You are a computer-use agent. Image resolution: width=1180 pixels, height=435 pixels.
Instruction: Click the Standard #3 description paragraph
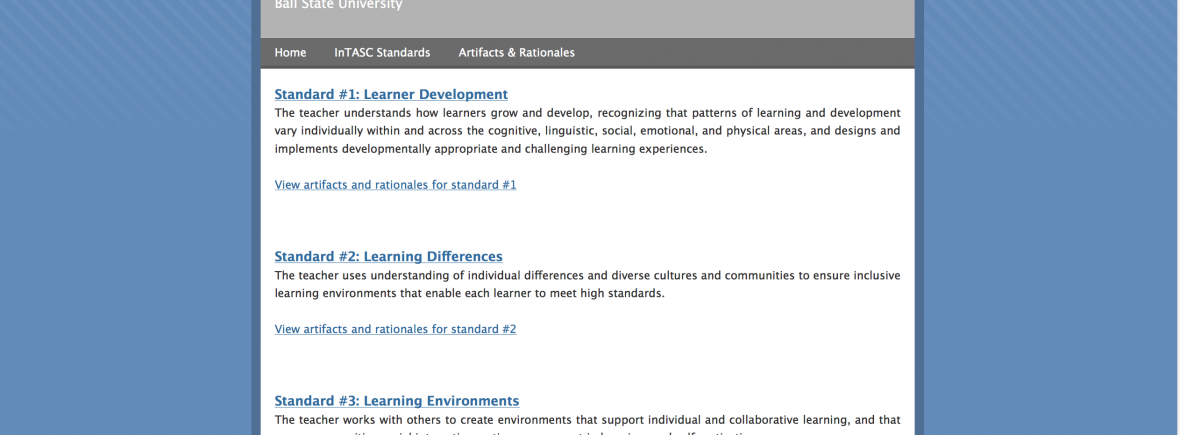(x=587, y=421)
